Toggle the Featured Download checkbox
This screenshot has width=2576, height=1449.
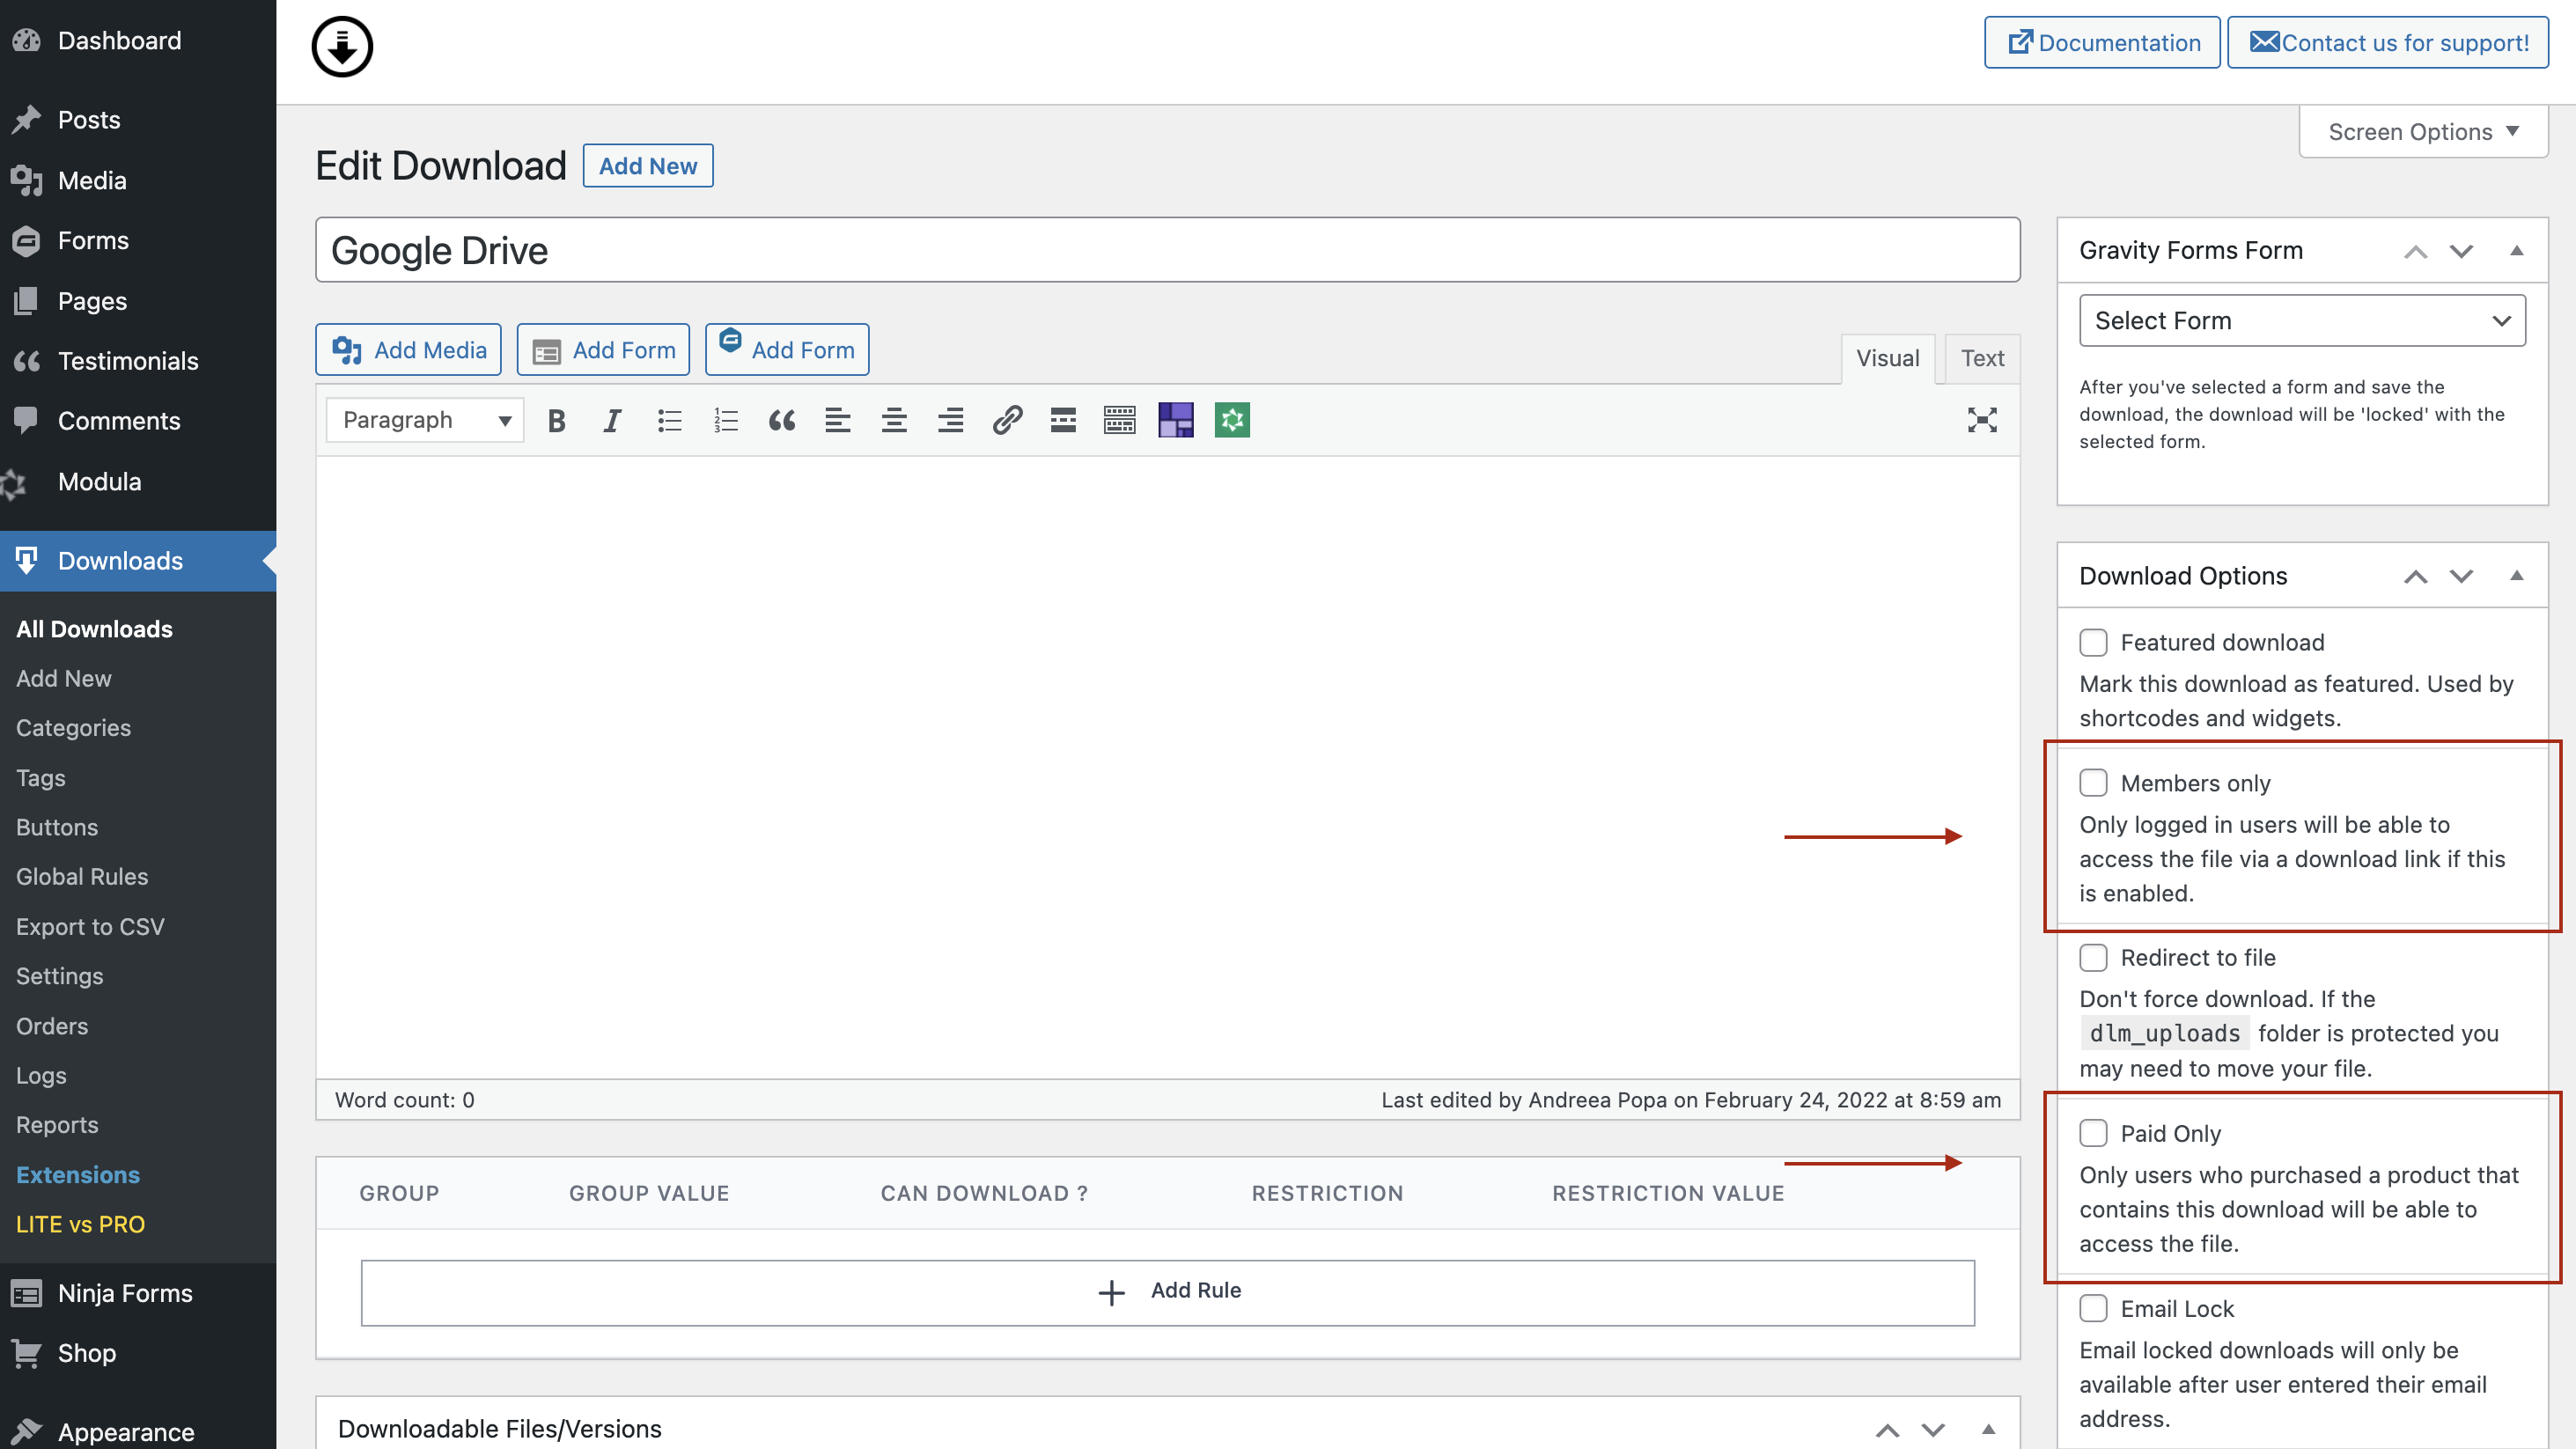tap(2093, 643)
